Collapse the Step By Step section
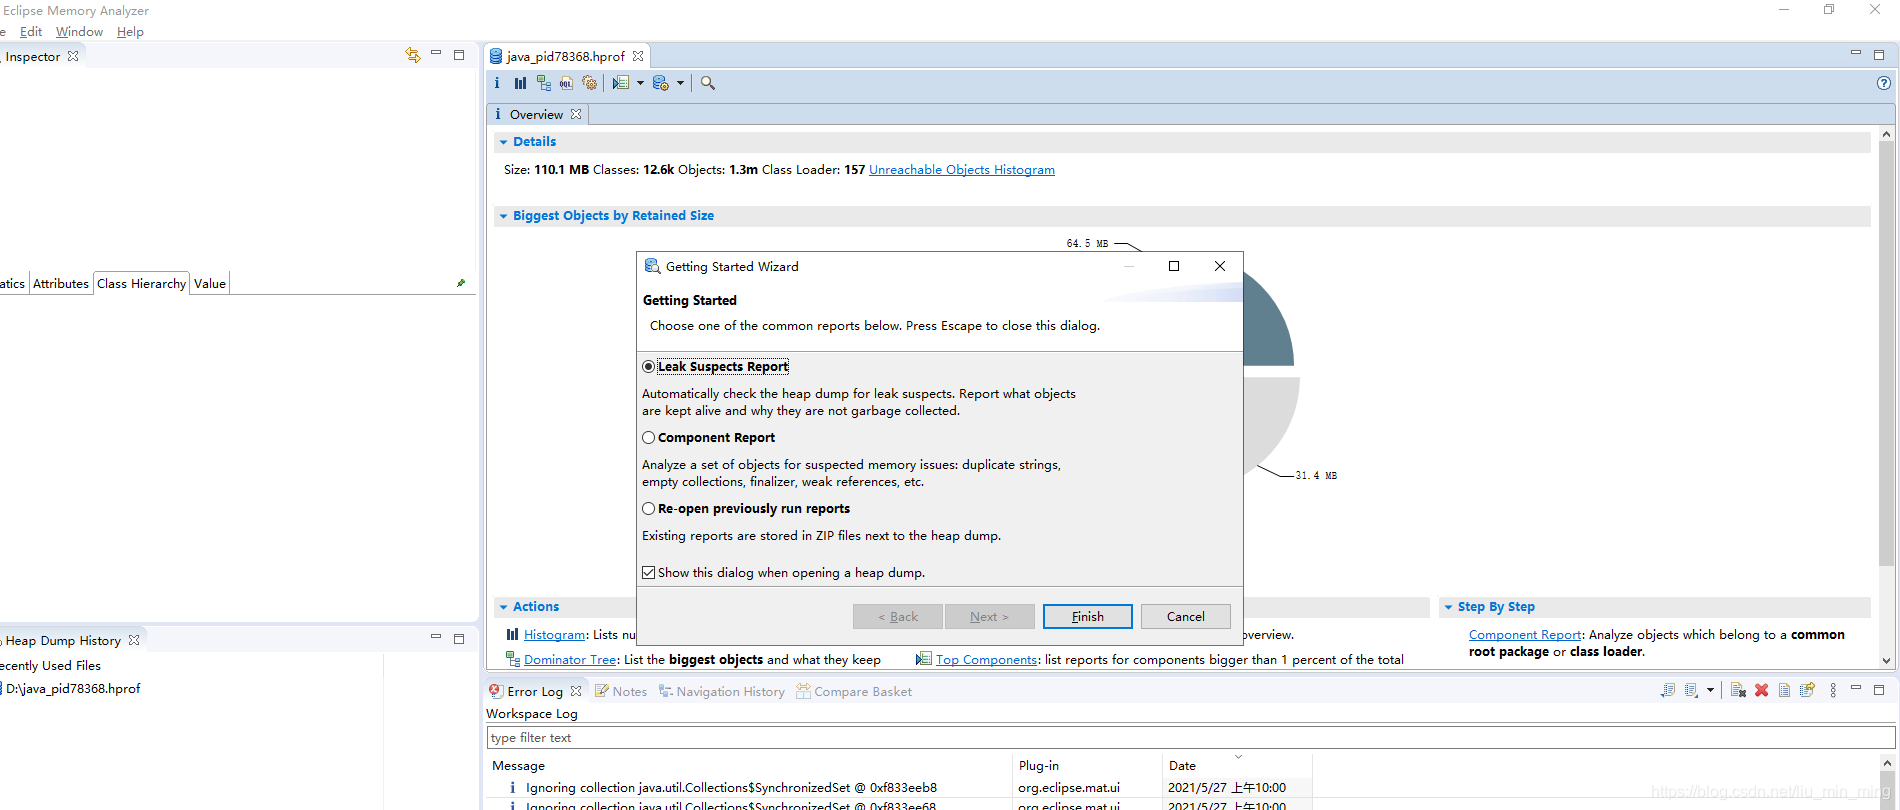 coord(1448,607)
